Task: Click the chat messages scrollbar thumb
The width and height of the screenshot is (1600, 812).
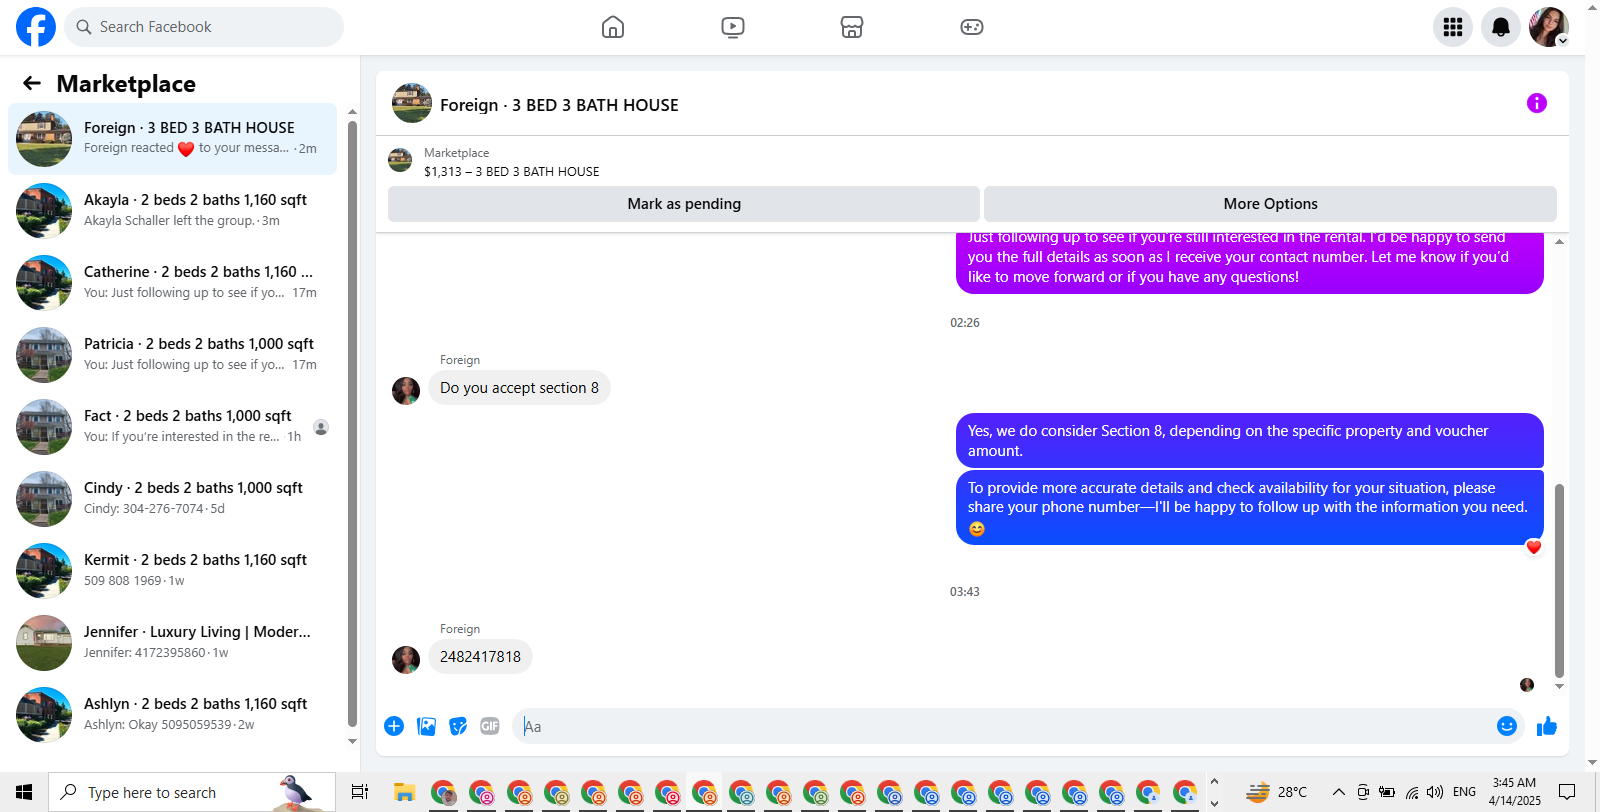Action: 1559,580
